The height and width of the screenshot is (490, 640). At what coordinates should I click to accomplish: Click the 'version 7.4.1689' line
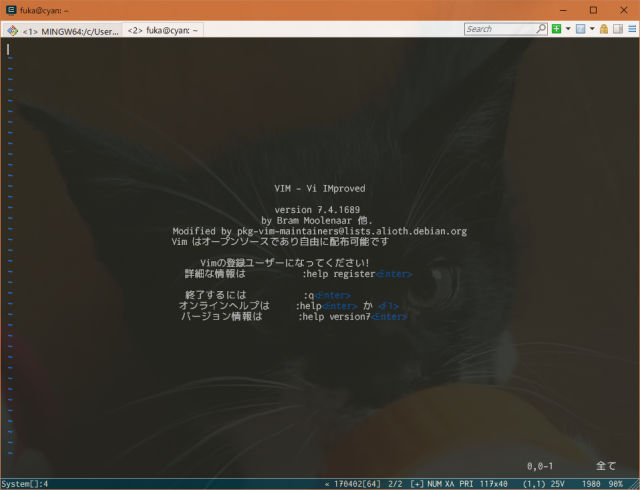(x=317, y=210)
